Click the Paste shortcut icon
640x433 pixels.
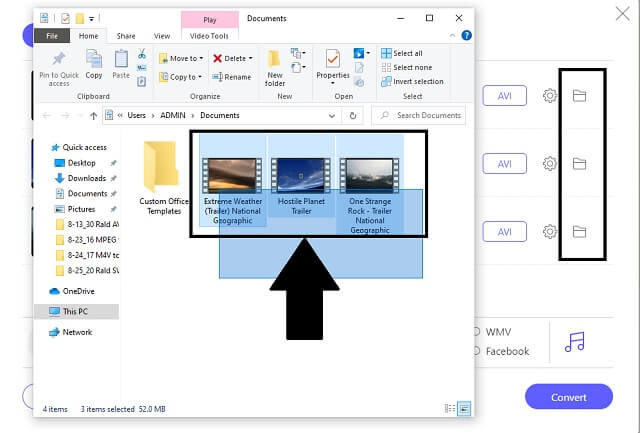[x=142, y=81]
